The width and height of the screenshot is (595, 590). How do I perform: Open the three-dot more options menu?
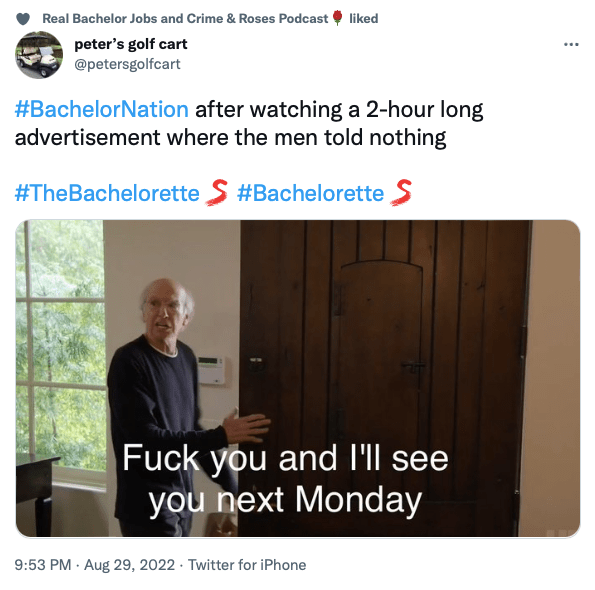pos(571,44)
